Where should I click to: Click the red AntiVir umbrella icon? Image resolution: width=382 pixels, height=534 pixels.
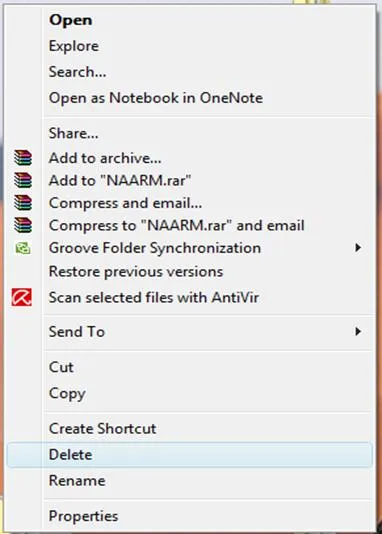(x=22, y=297)
